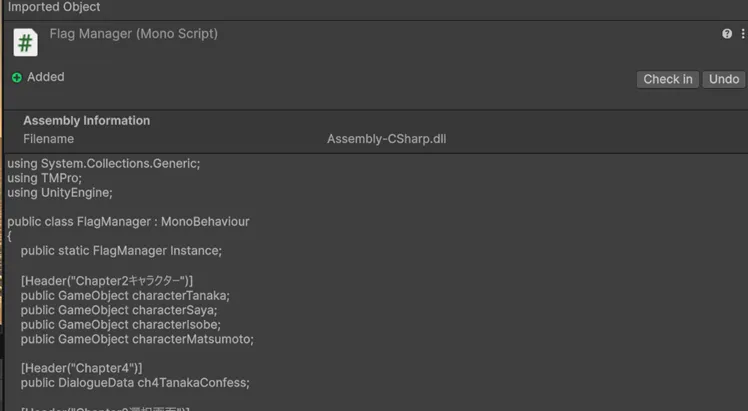Click the ch4TanakaConfess DialogueData line
The height and width of the screenshot is (411, 748).
[135, 383]
